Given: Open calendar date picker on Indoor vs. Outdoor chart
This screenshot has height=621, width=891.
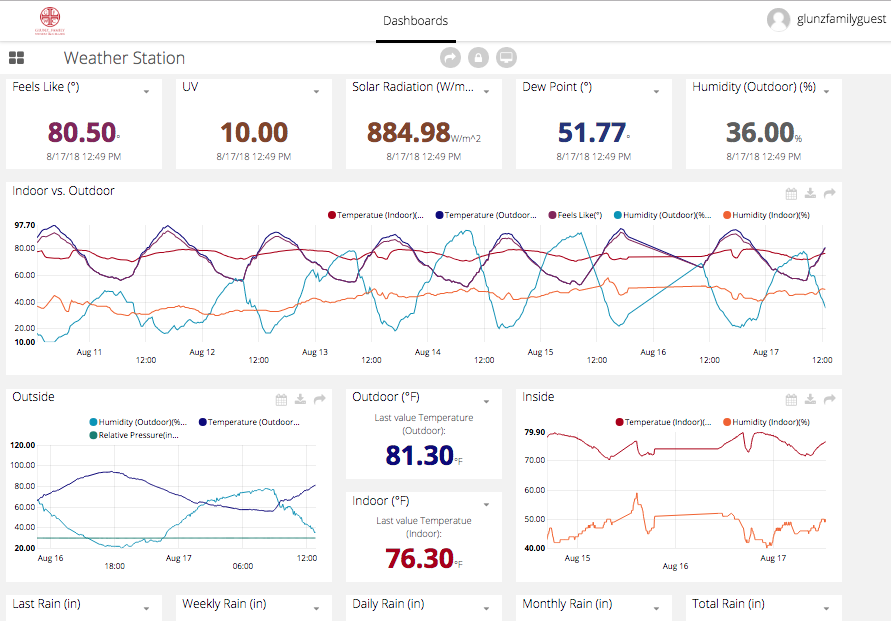Looking at the screenshot, I should pyautogui.click(x=791, y=194).
